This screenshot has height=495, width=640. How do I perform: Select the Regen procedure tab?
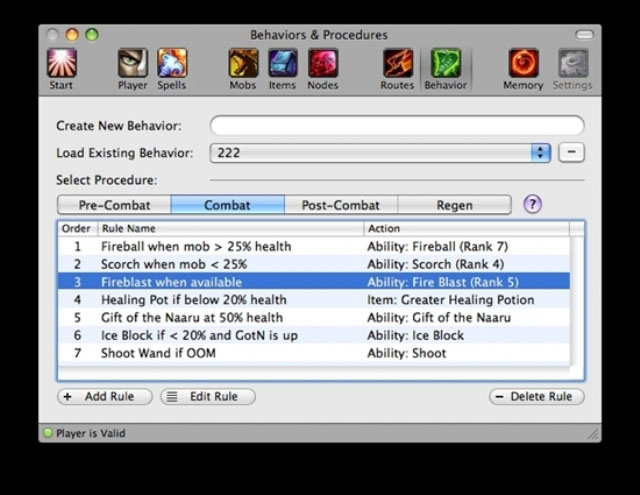click(x=454, y=205)
